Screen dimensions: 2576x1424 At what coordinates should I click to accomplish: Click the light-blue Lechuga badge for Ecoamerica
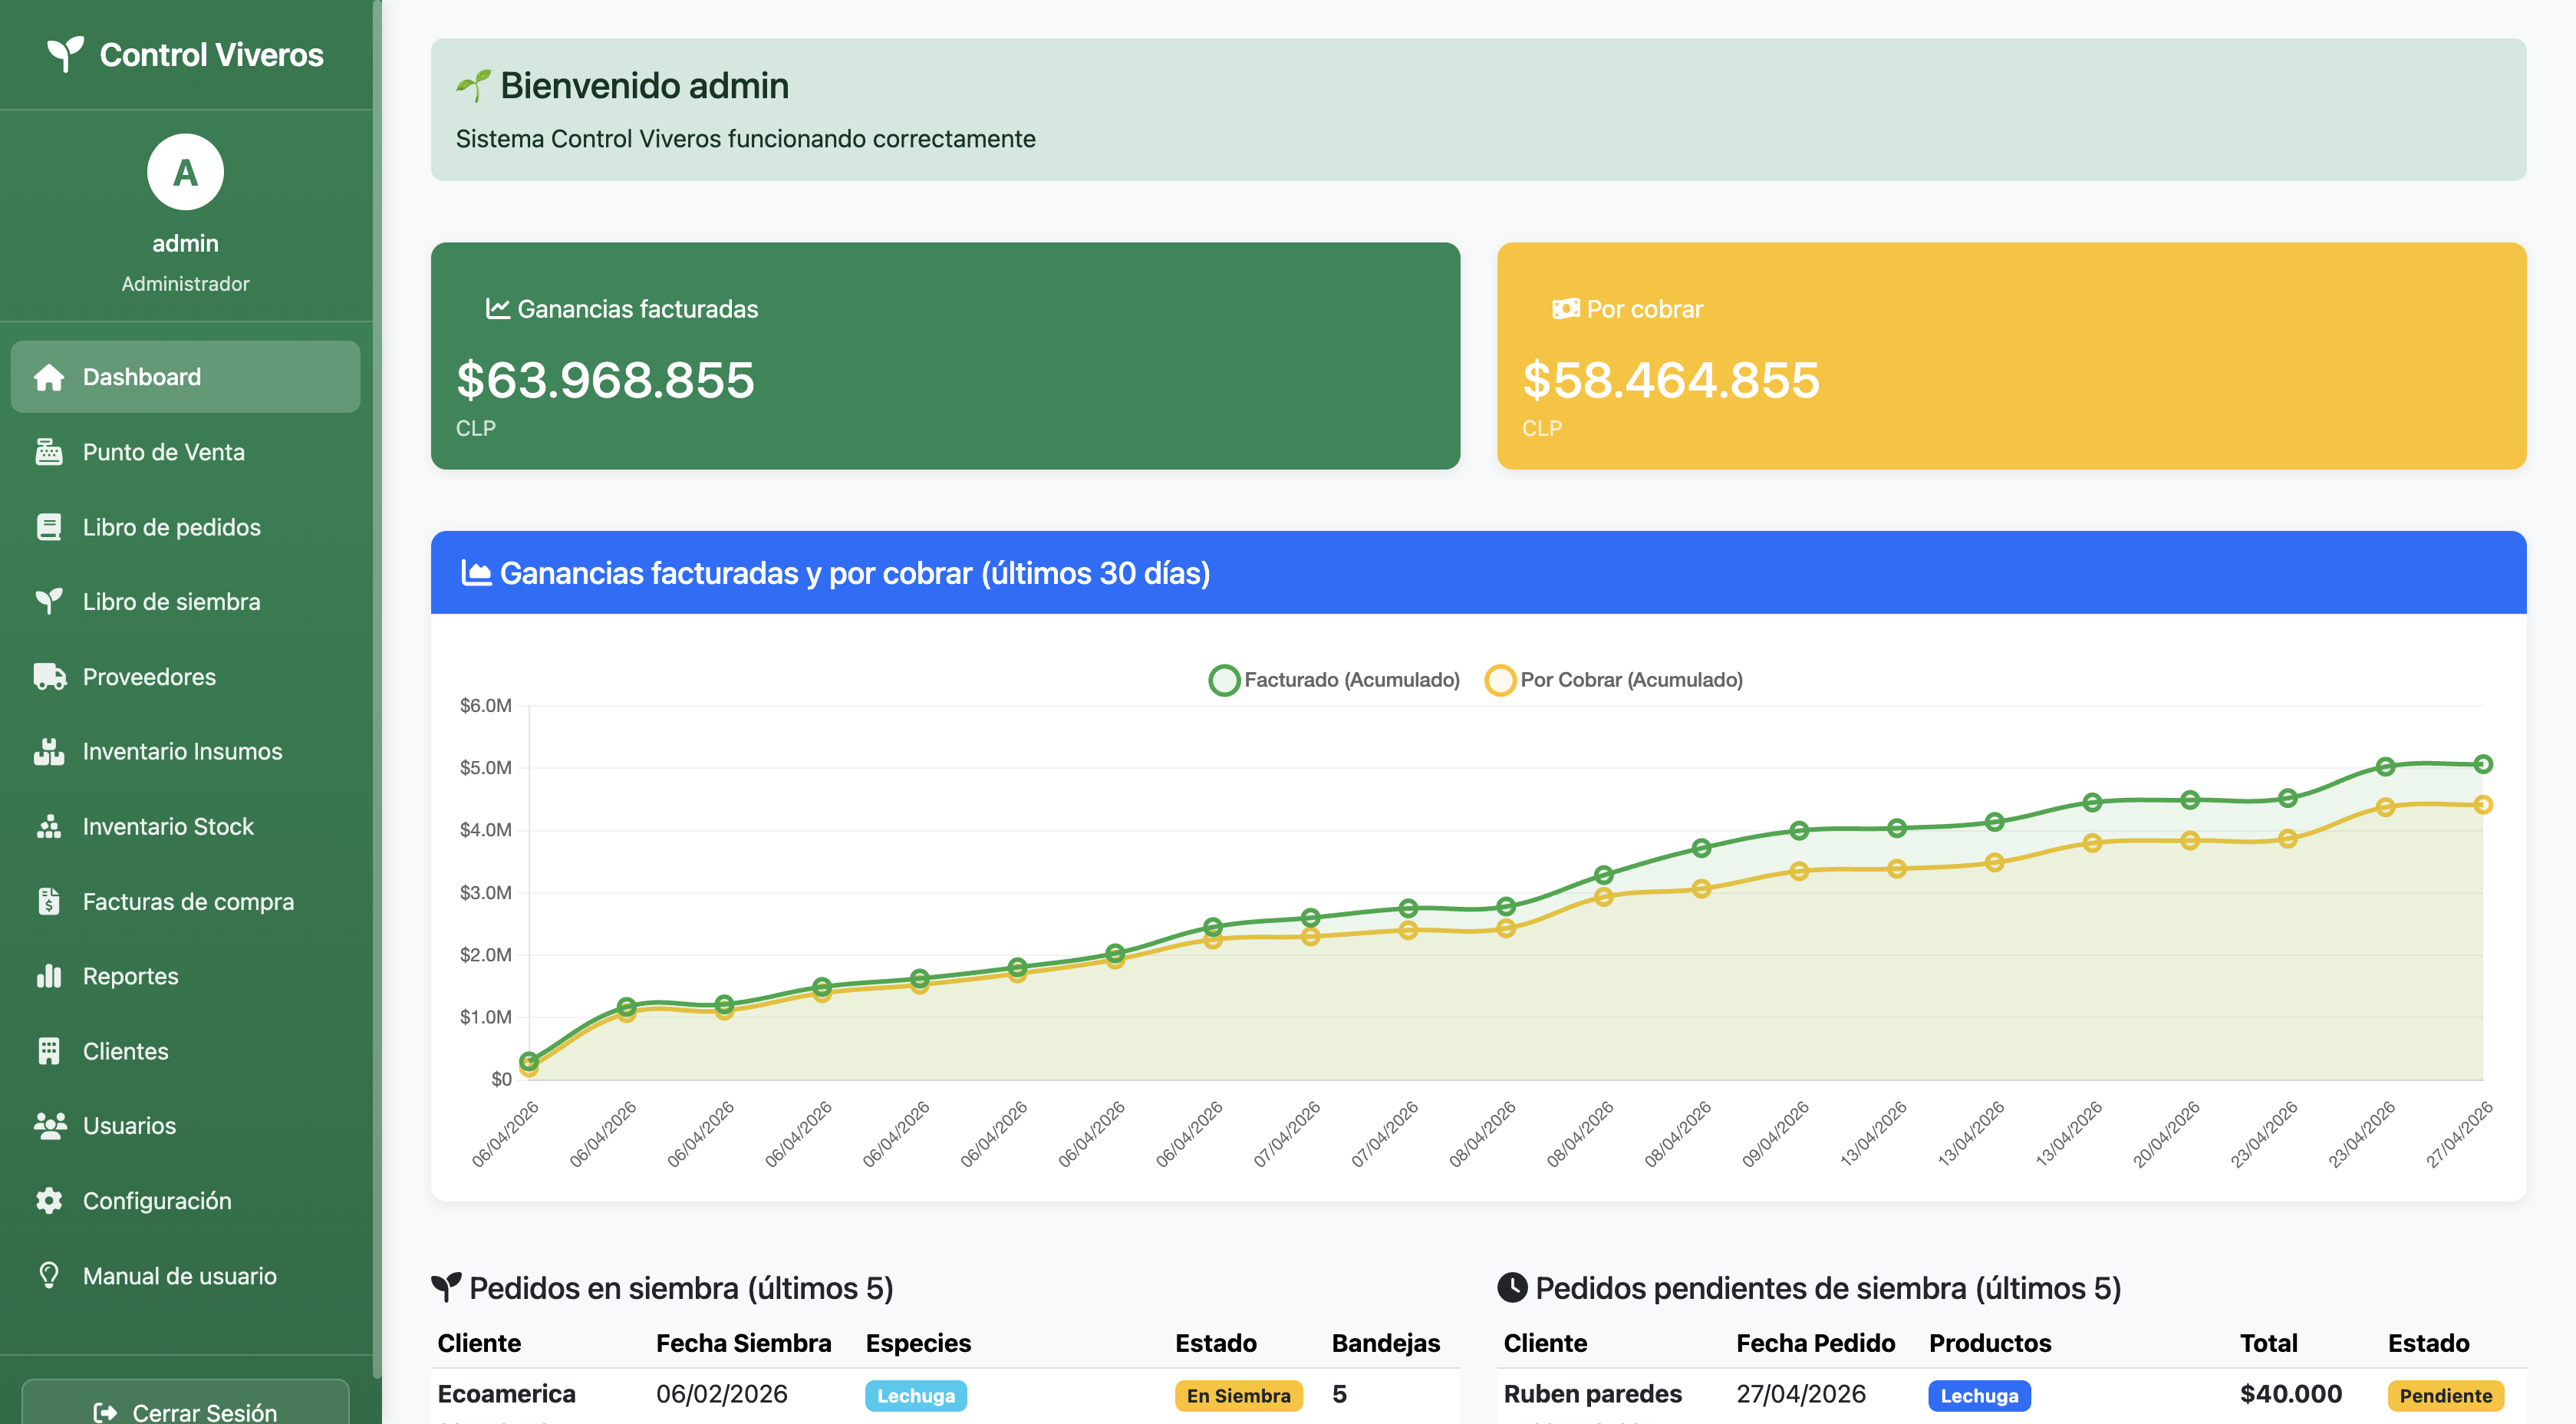tap(916, 1396)
